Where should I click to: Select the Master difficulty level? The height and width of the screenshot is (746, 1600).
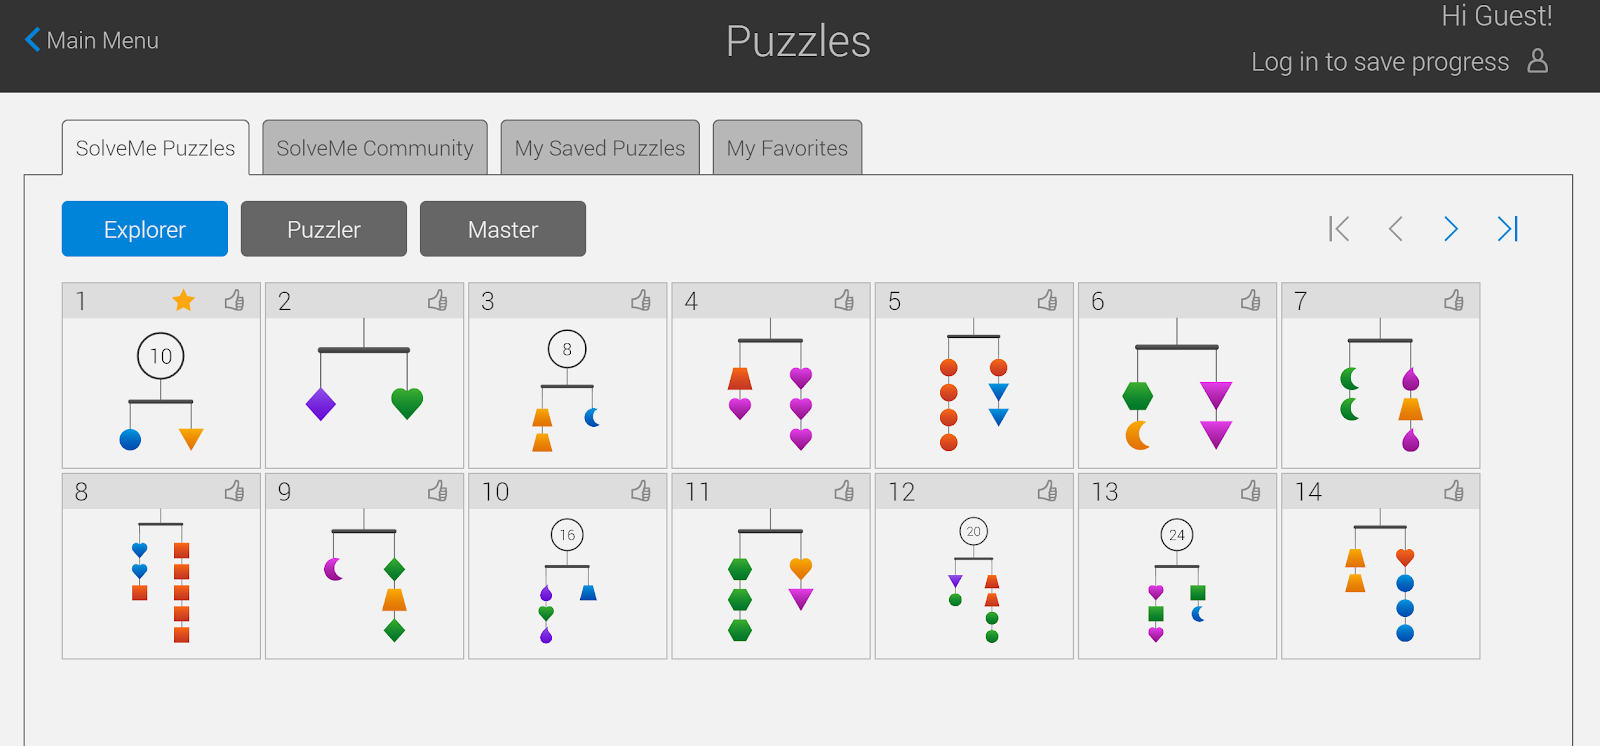[503, 229]
